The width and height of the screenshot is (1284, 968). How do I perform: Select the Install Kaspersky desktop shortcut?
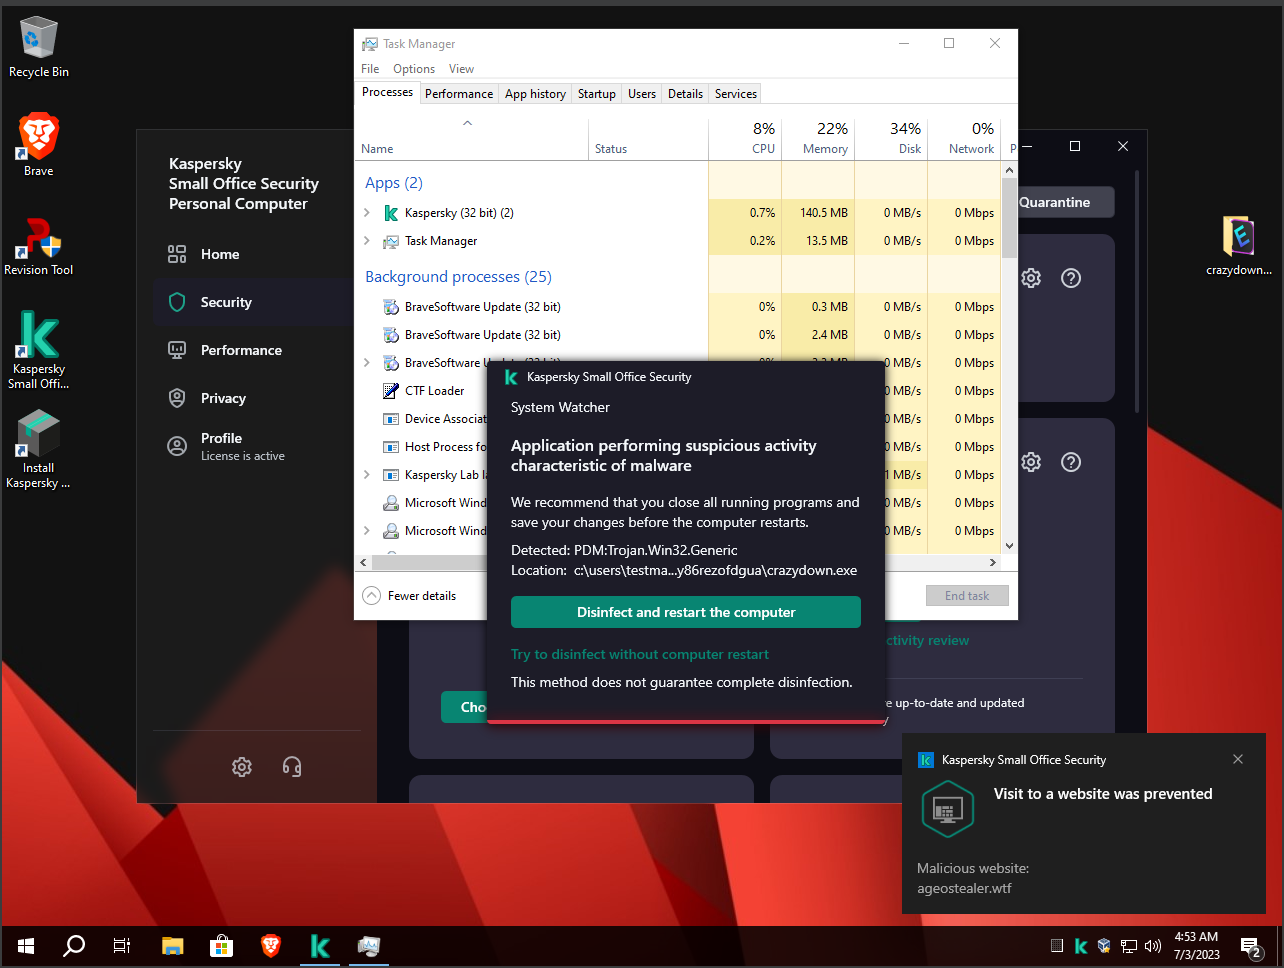click(38, 449)
